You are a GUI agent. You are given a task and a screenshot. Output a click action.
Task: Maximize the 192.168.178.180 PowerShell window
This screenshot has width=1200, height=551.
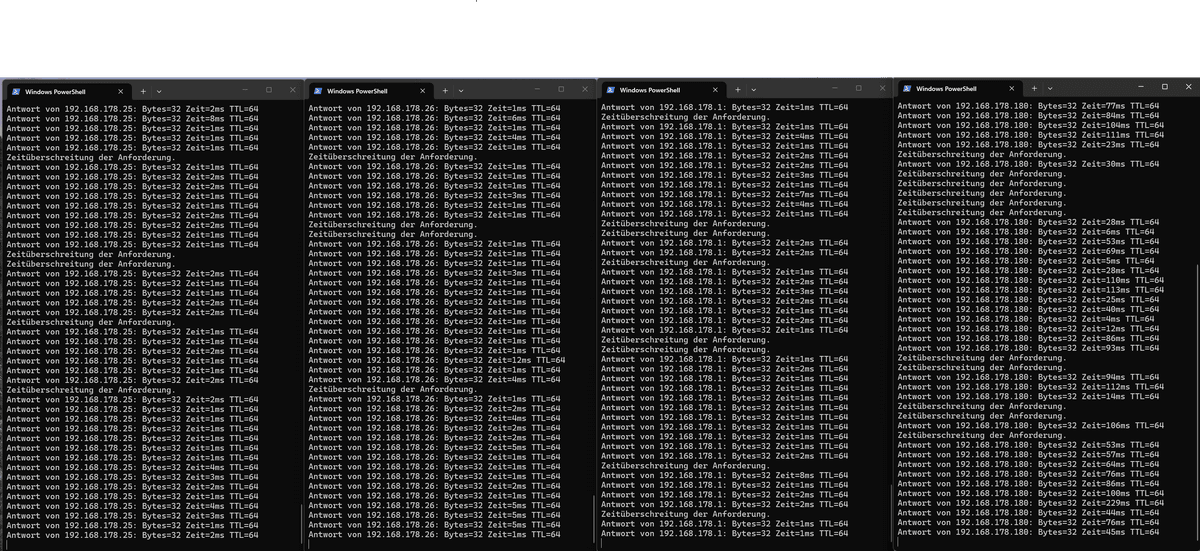click(1164, 88)
